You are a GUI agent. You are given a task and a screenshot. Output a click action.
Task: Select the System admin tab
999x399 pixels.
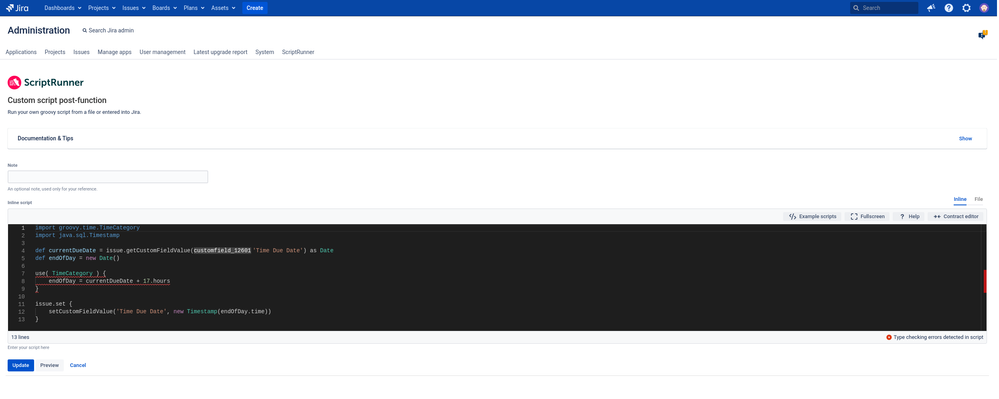[264, 52]
